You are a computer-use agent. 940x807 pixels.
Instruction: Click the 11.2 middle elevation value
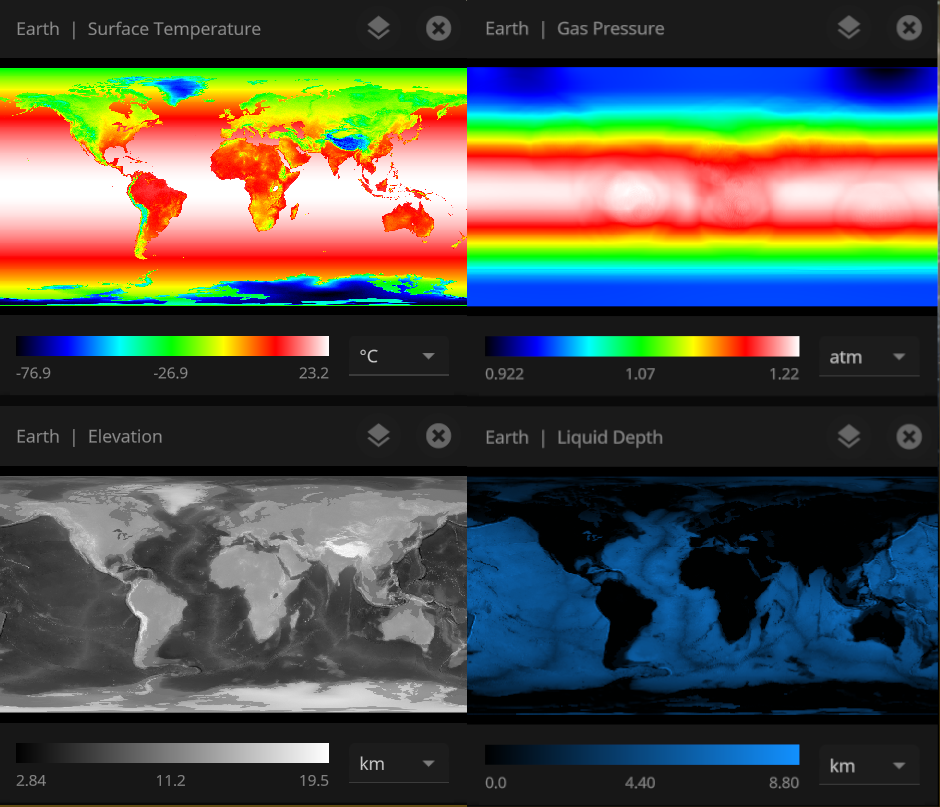click(x=170, y=781)
